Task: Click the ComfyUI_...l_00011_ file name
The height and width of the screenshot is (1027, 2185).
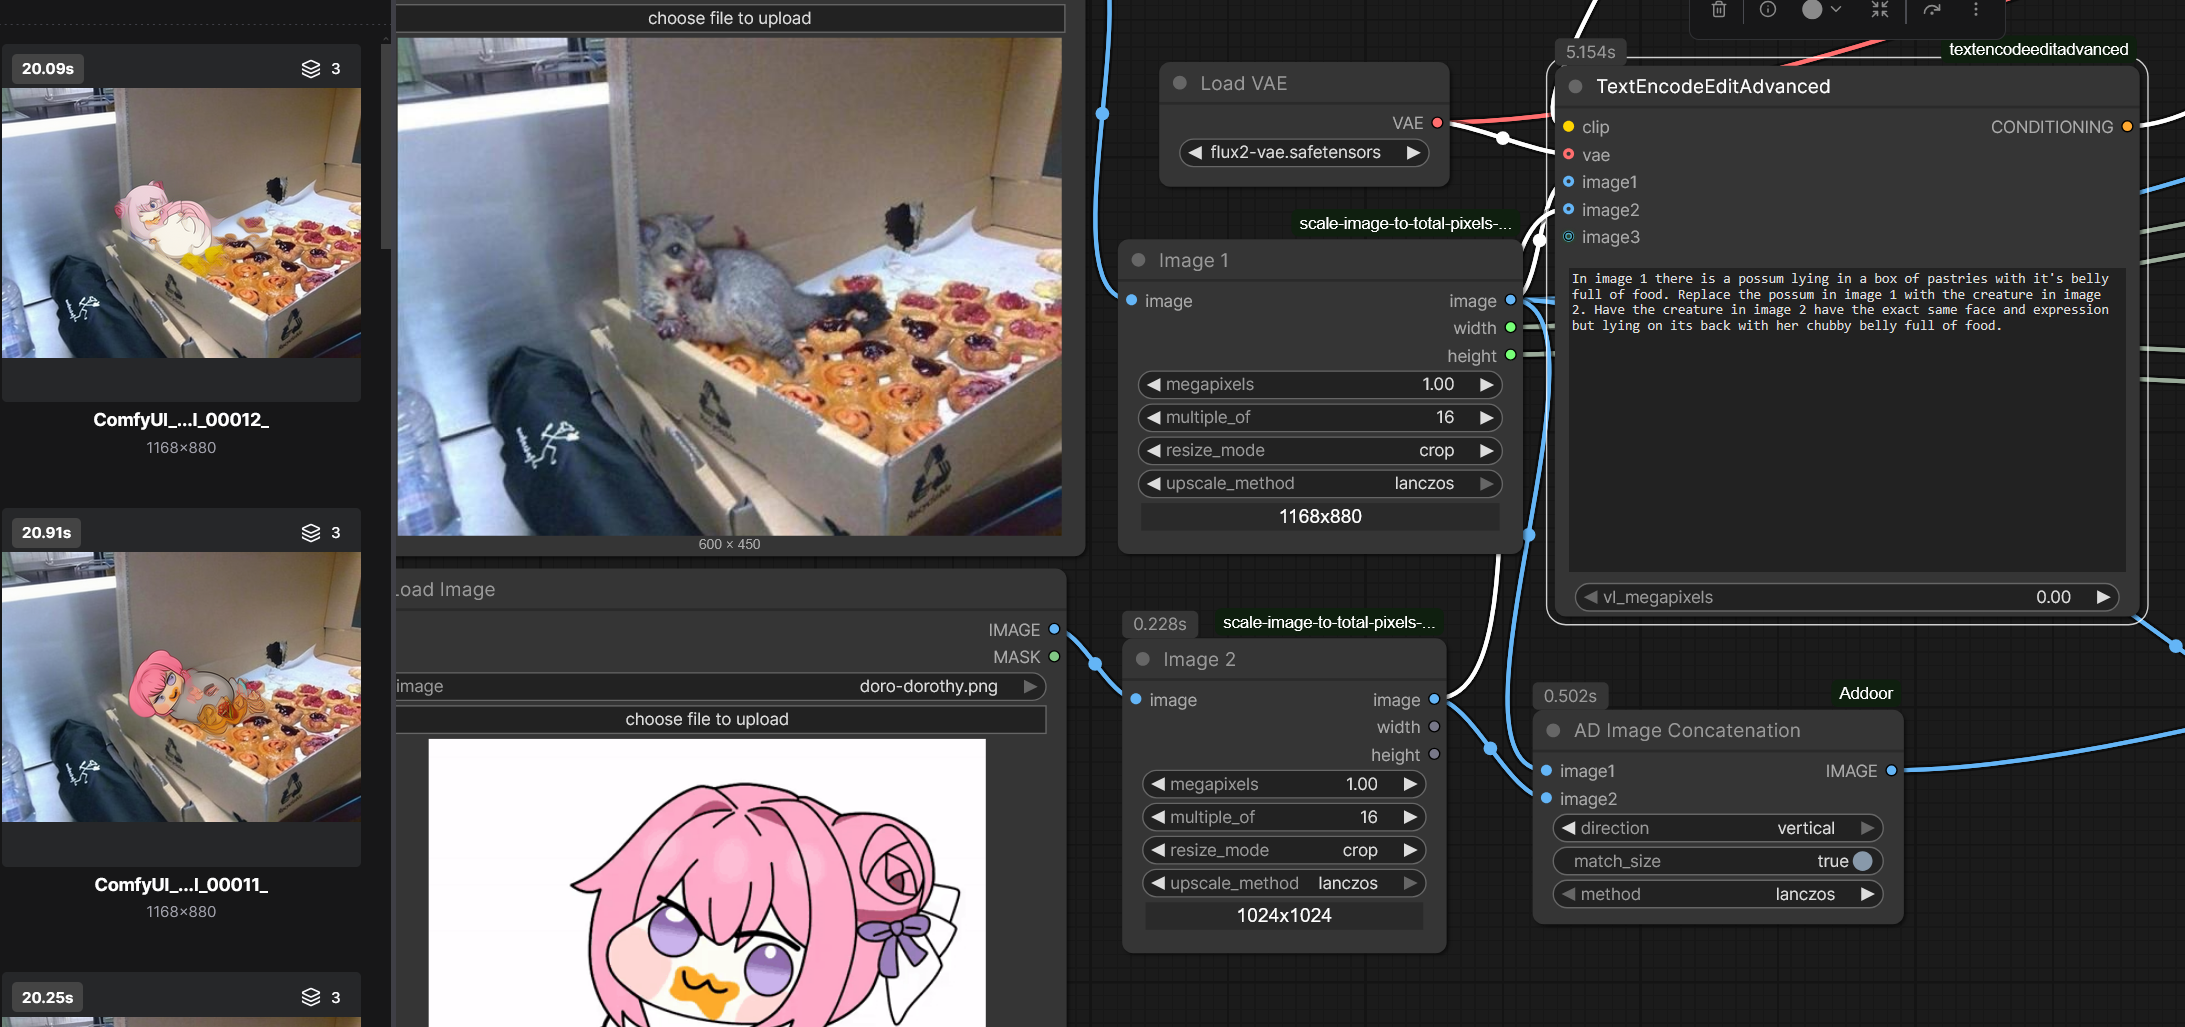Action: tap(181, 885)
